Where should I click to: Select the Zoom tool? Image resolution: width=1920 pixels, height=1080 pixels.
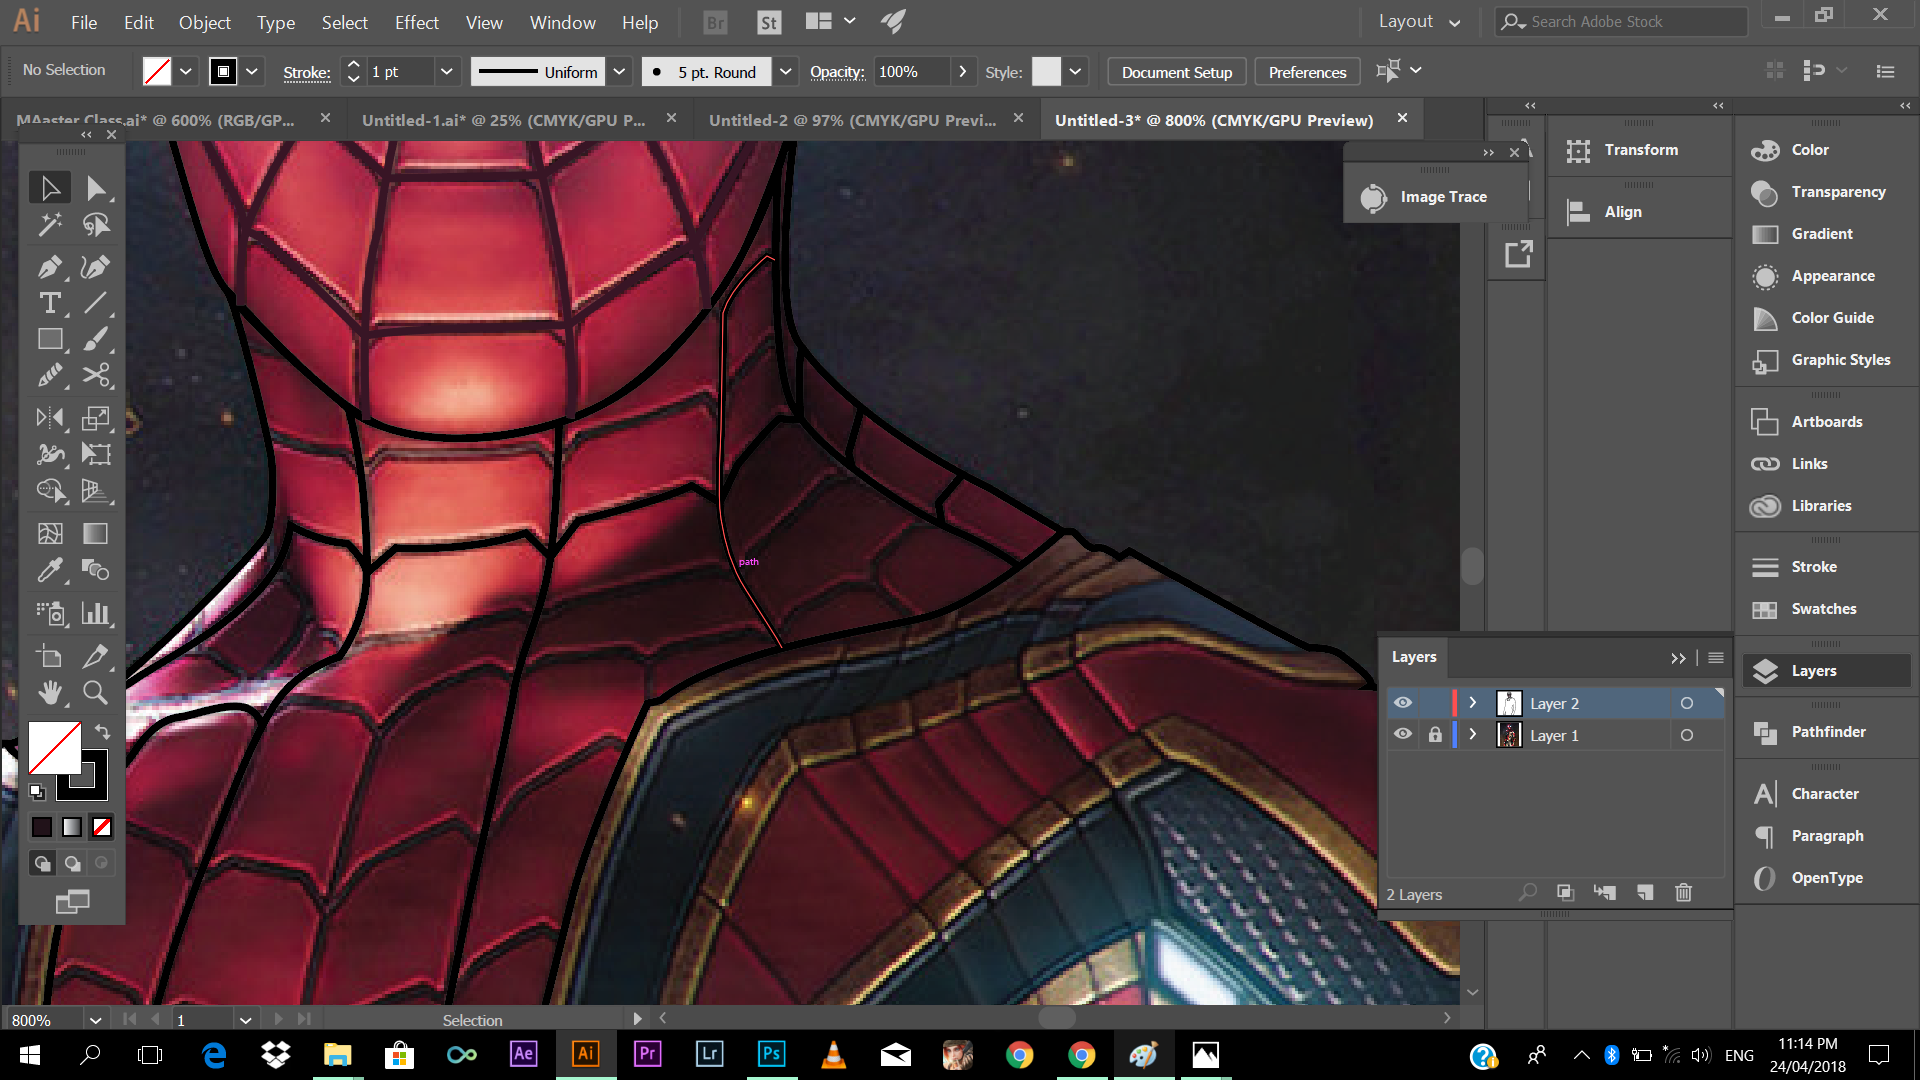point(96,692)
